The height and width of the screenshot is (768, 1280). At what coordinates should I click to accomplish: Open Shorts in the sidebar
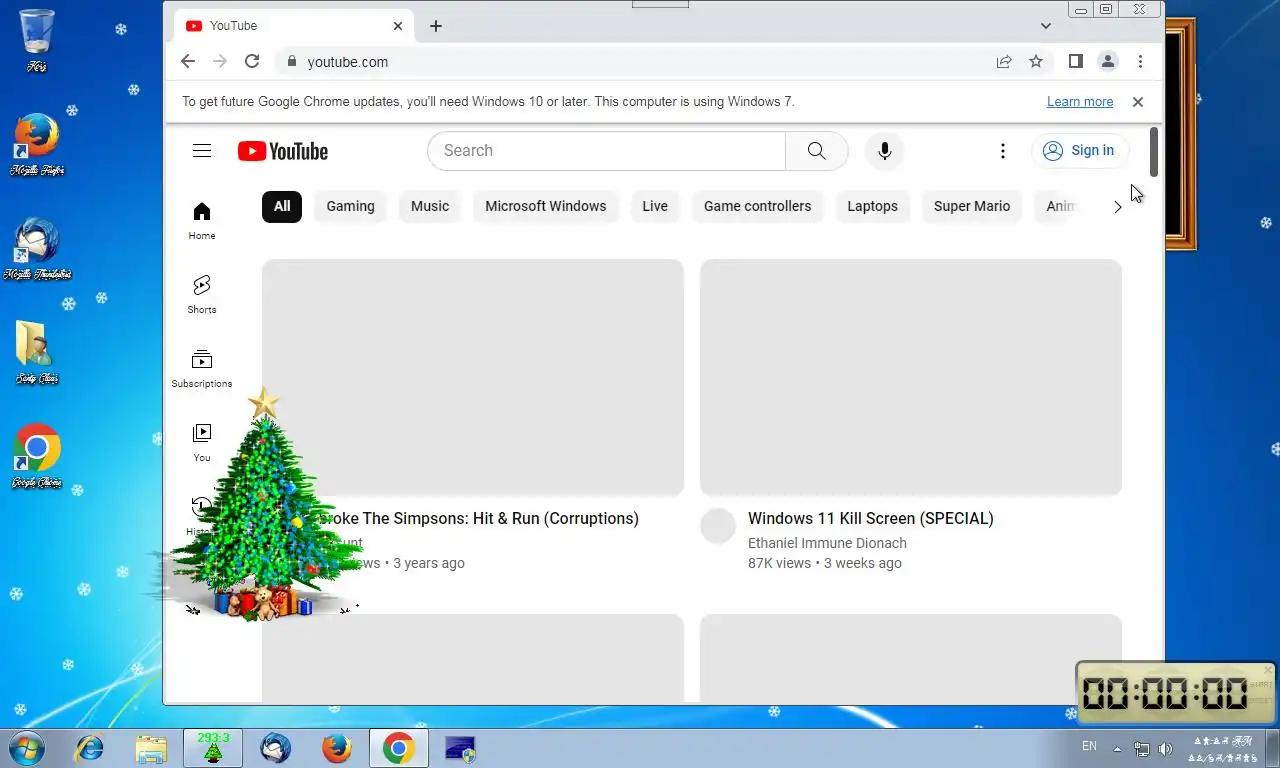(202, 295)
